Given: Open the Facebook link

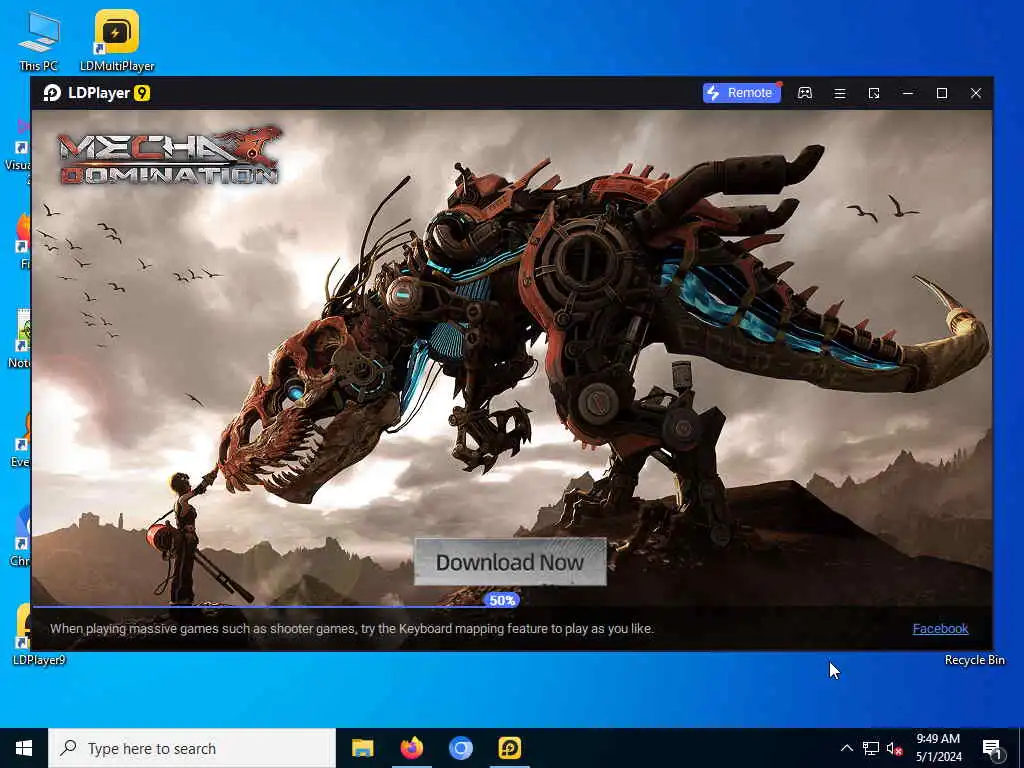Looking at the screenshot, I should [x=940, y=628].
